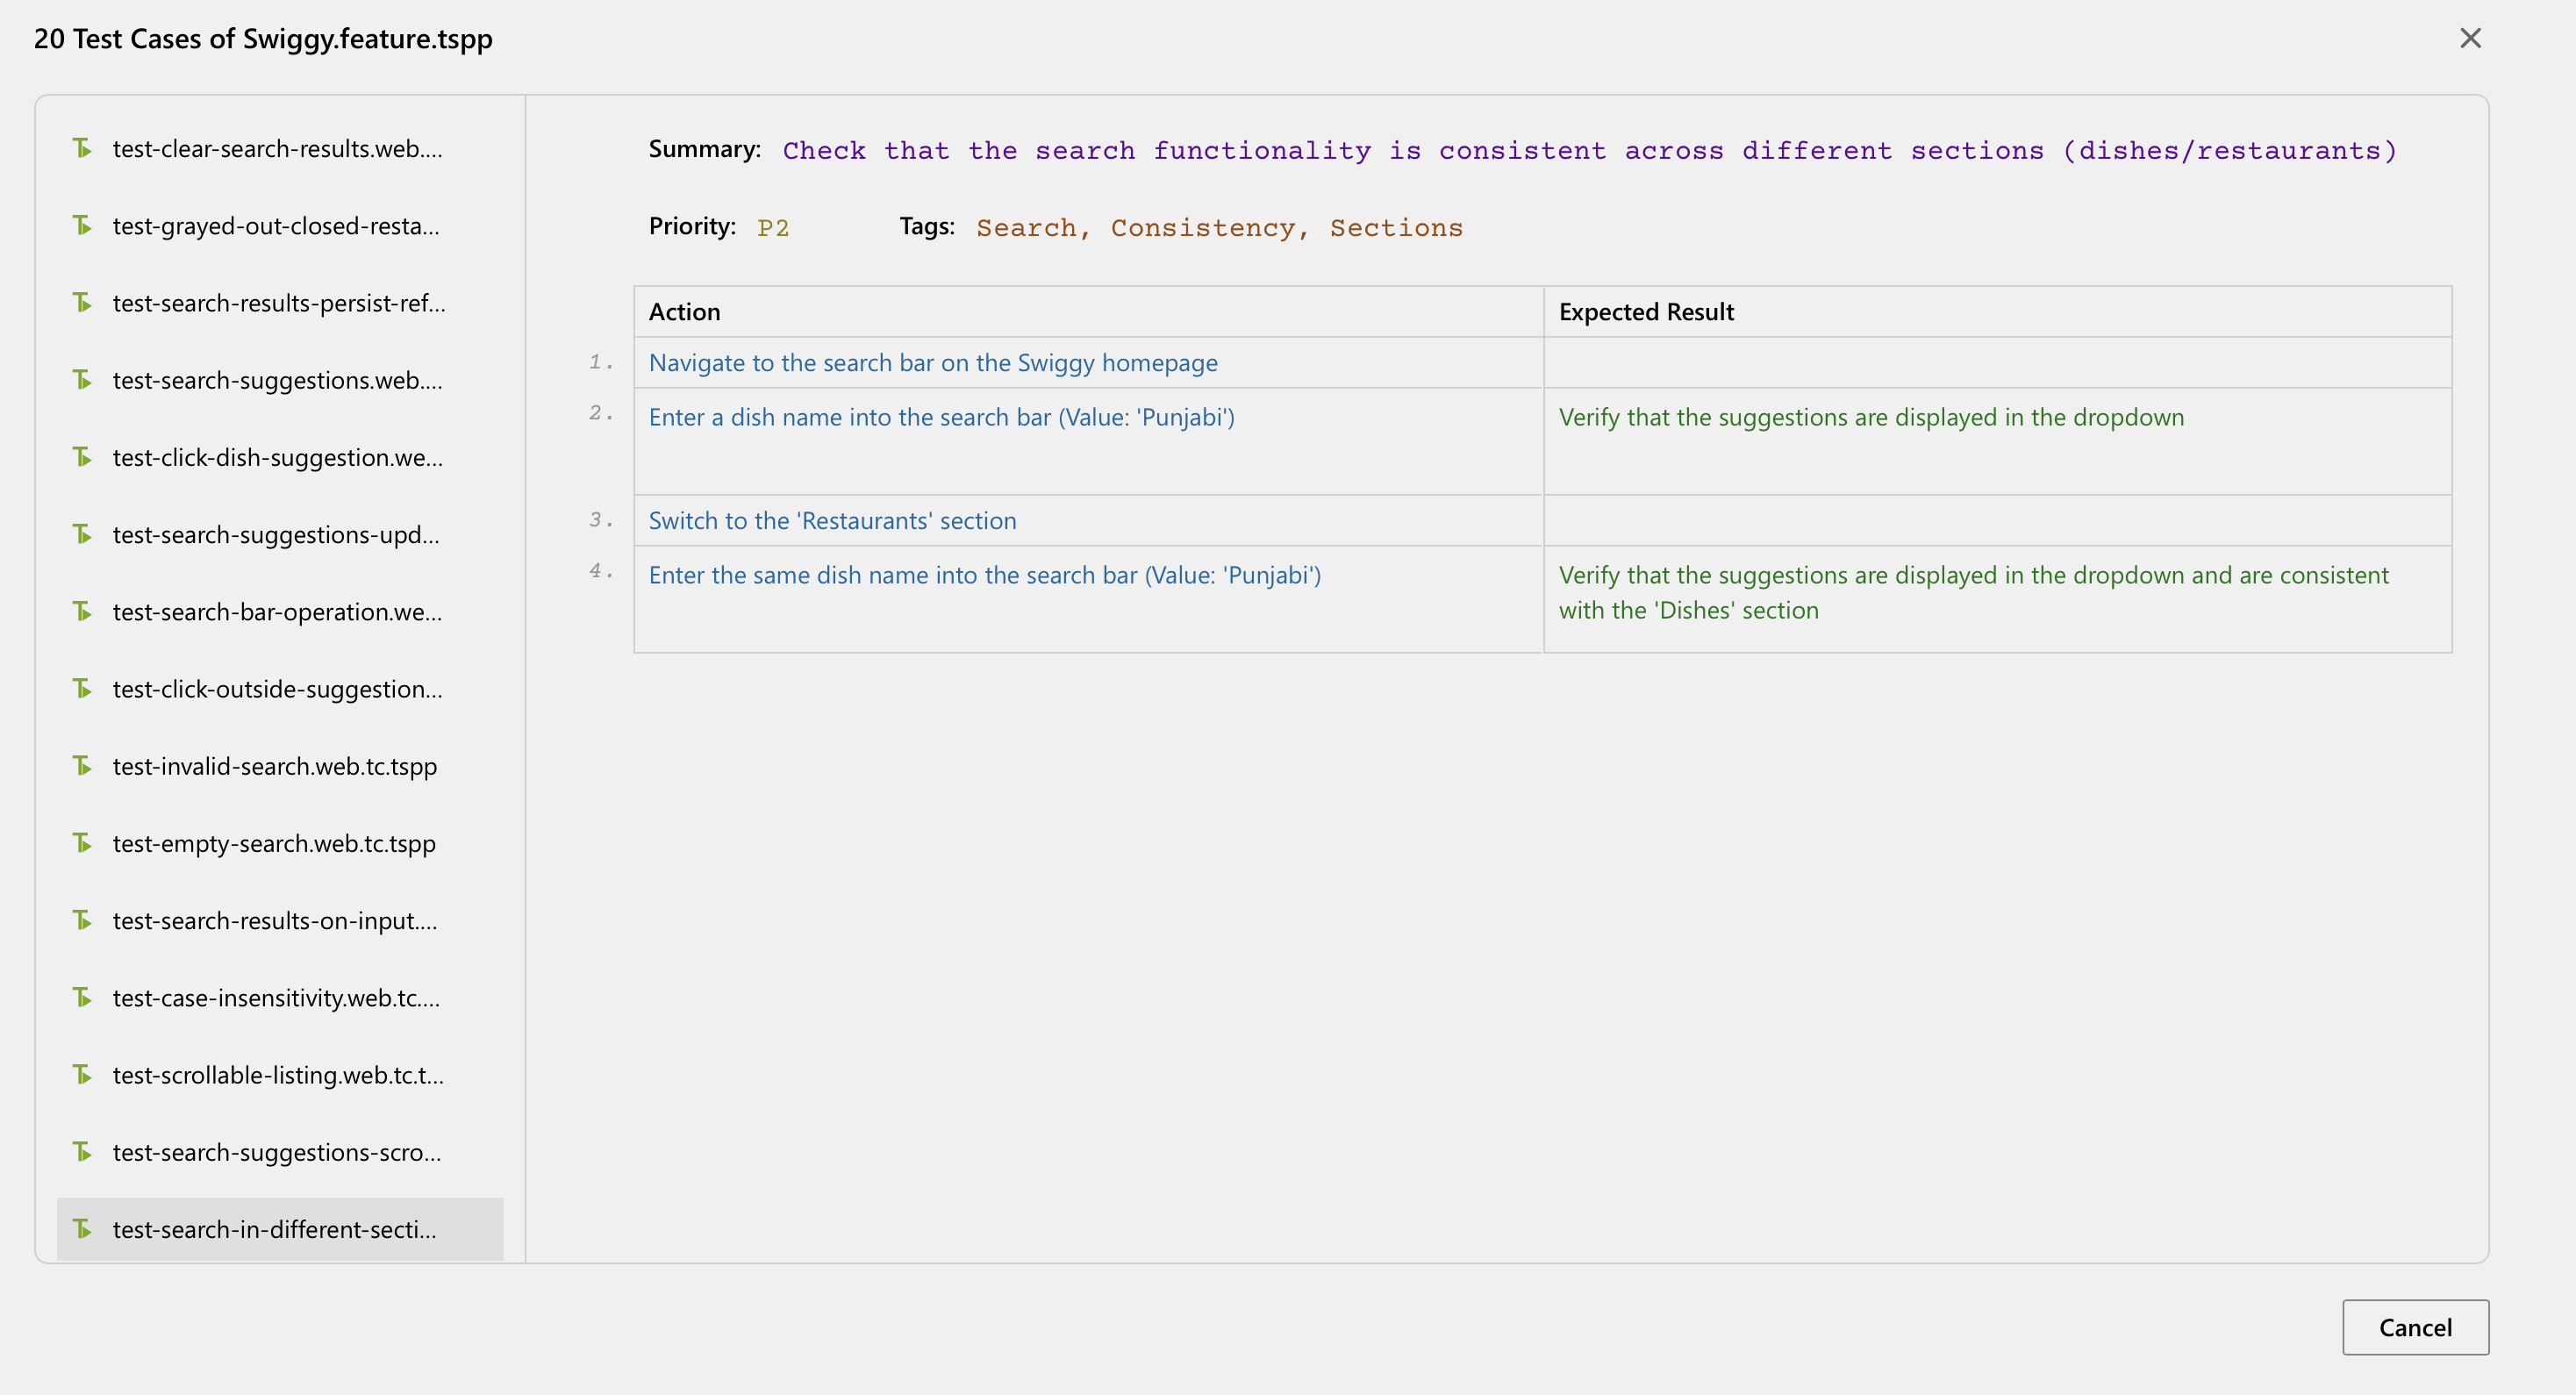Select test-case-insensitivity test case
Image resolution: width=2576 pixels, height=1395 pixels.
point(280,997)
